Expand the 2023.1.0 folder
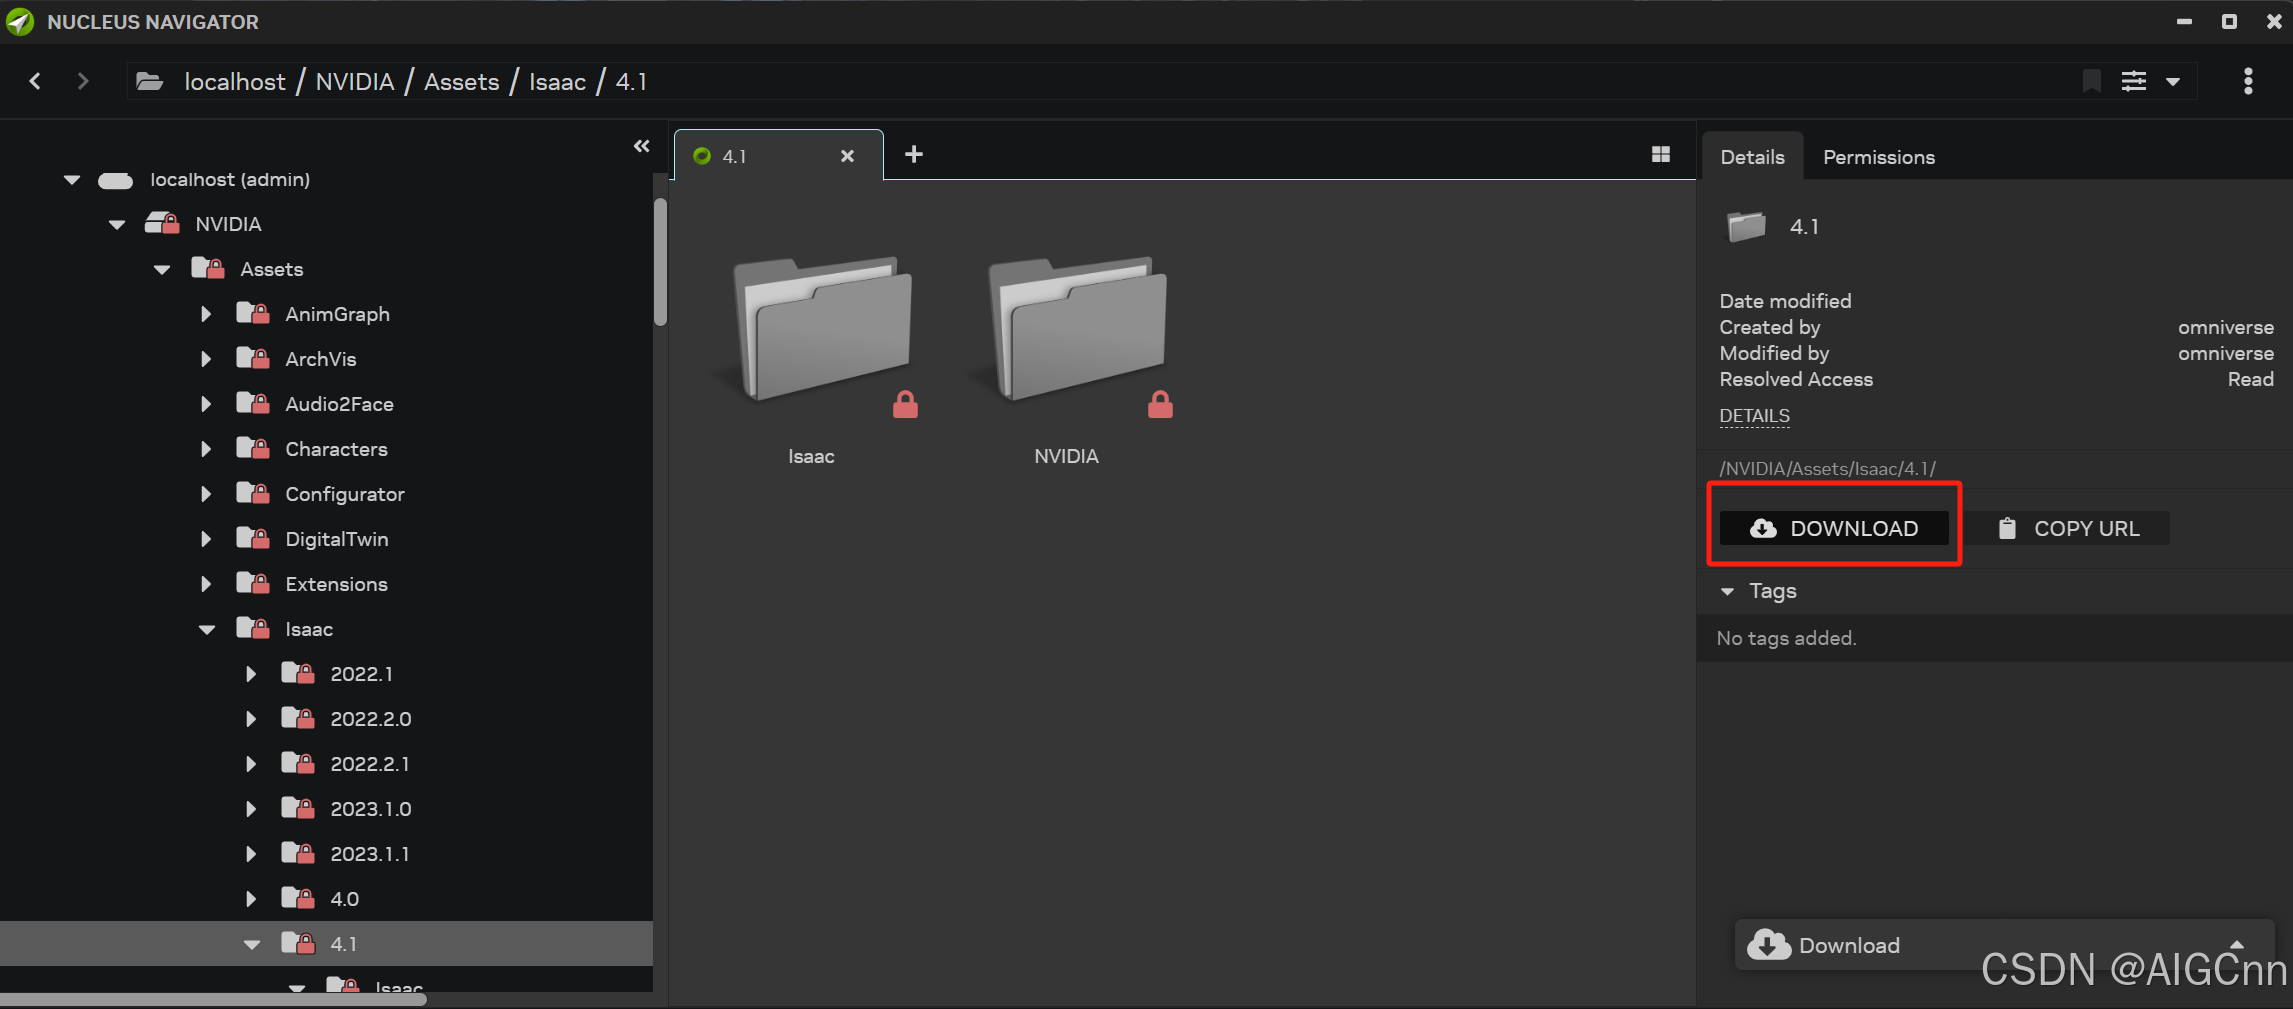 pyautogui.click(x=251, y=809)
